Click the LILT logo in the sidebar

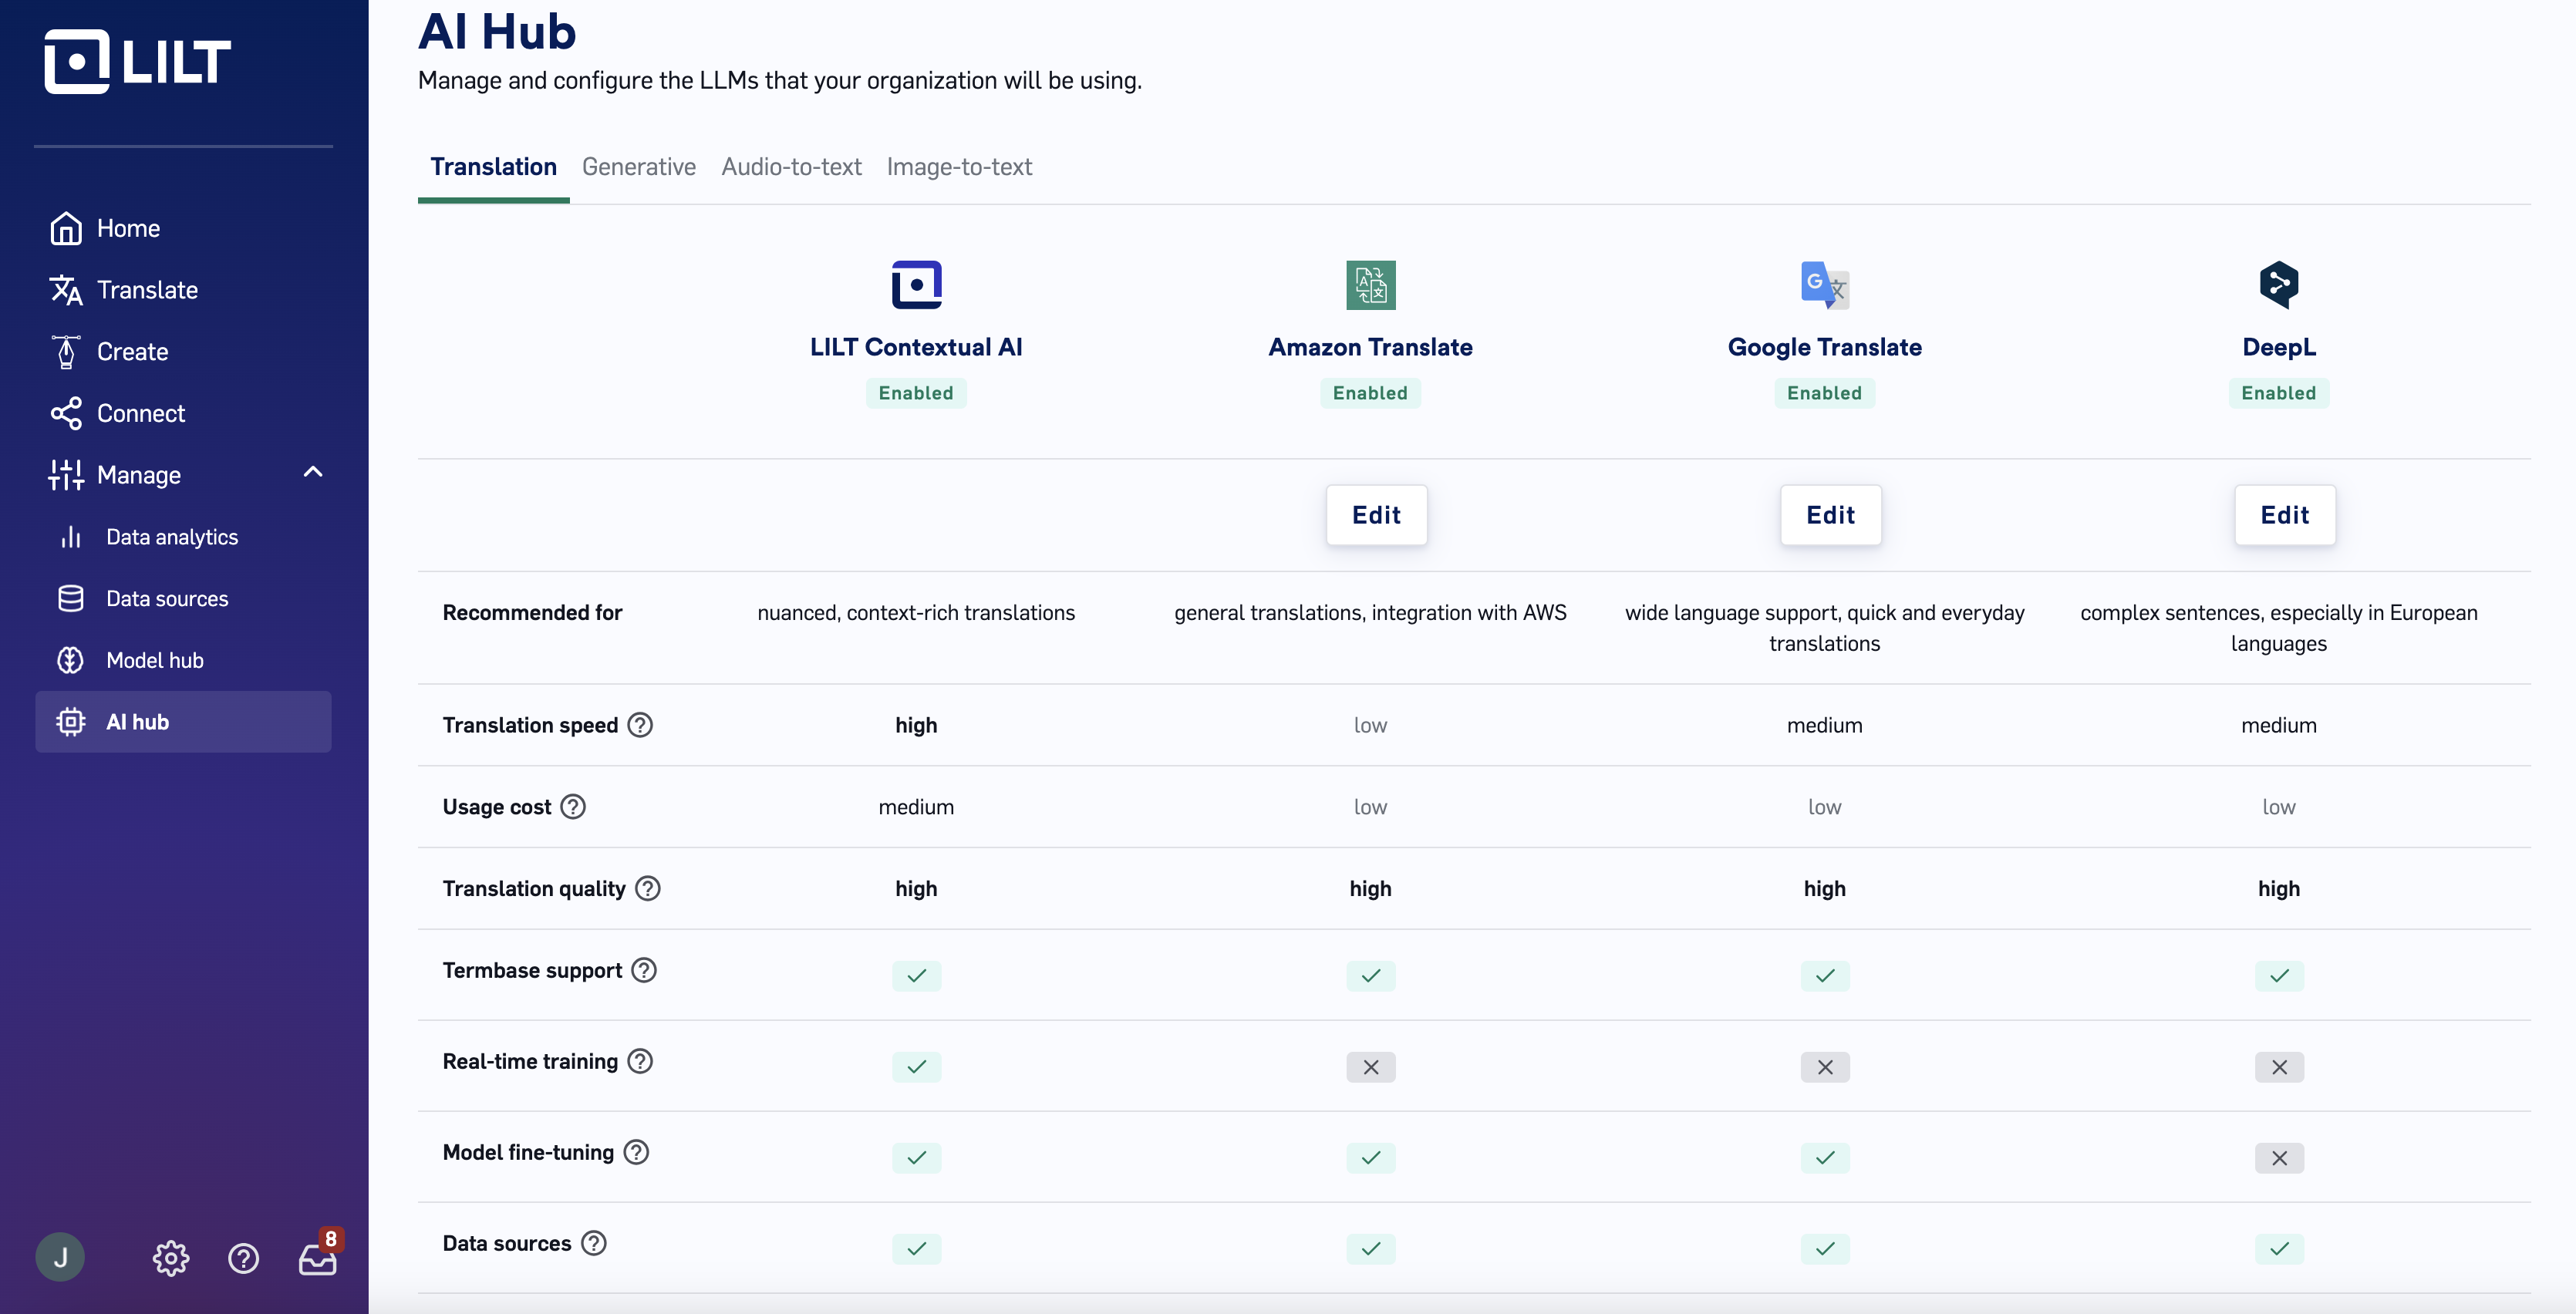[x=138, y=61]
